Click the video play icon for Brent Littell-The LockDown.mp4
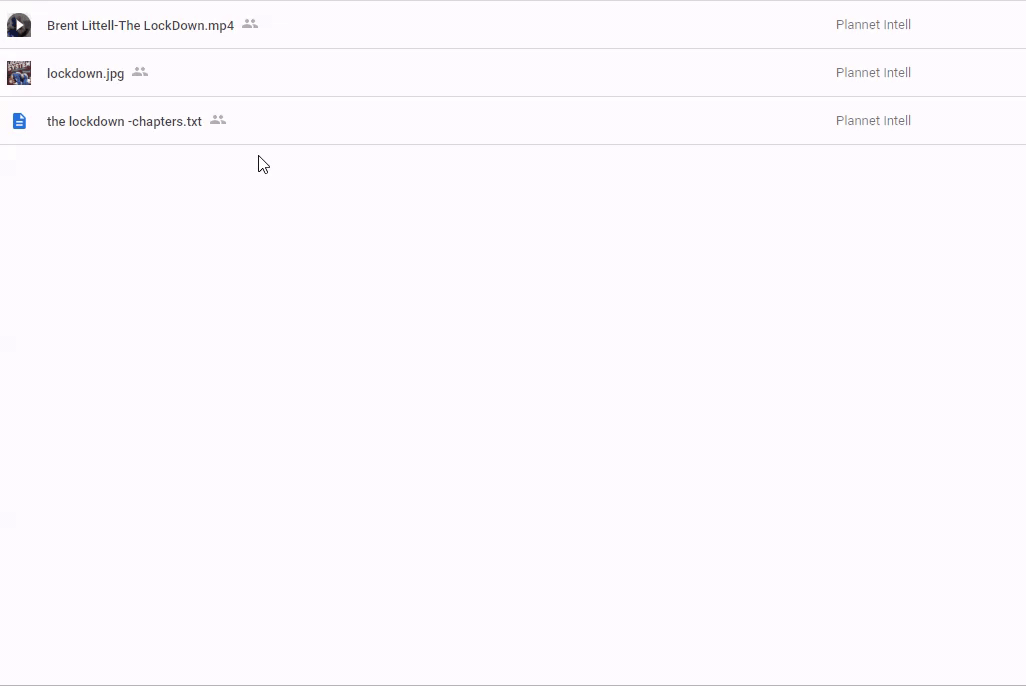1026x686 pixels. [x=19, y=25]
